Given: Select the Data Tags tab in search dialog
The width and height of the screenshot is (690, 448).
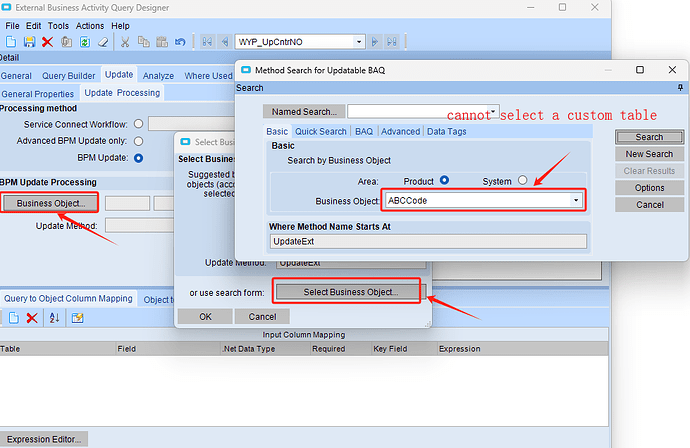Looking at the screenshot, I should (447, 131).
